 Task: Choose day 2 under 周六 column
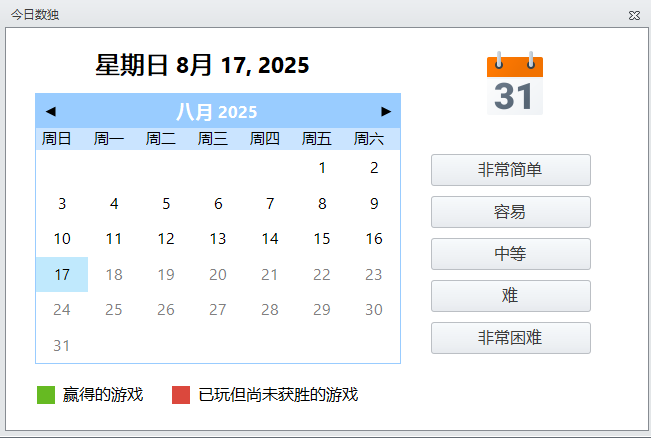click(374, 168)
